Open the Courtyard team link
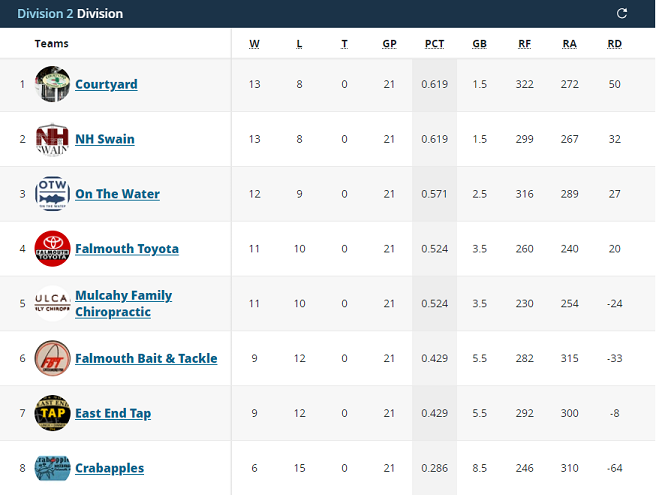656x495 pixels. click(106, 84)
